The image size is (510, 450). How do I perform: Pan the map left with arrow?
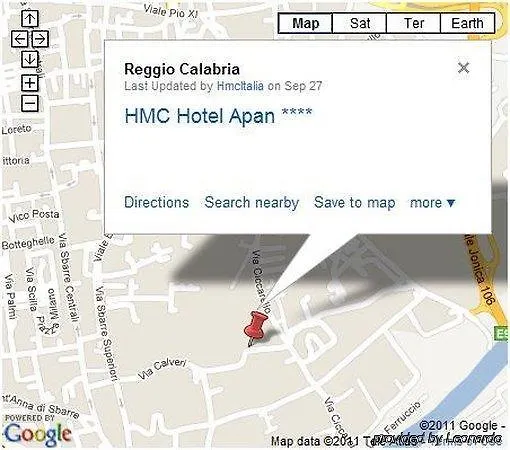[20, 39]
